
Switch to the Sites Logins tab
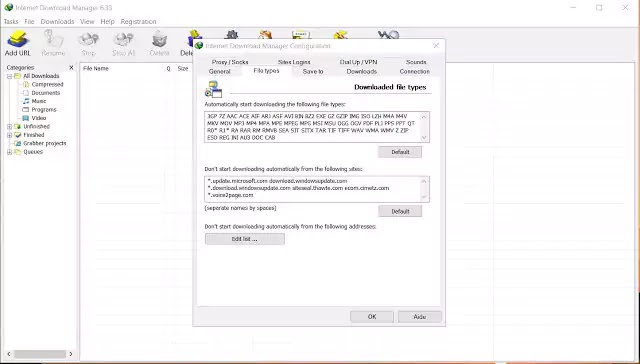point(294,62)
